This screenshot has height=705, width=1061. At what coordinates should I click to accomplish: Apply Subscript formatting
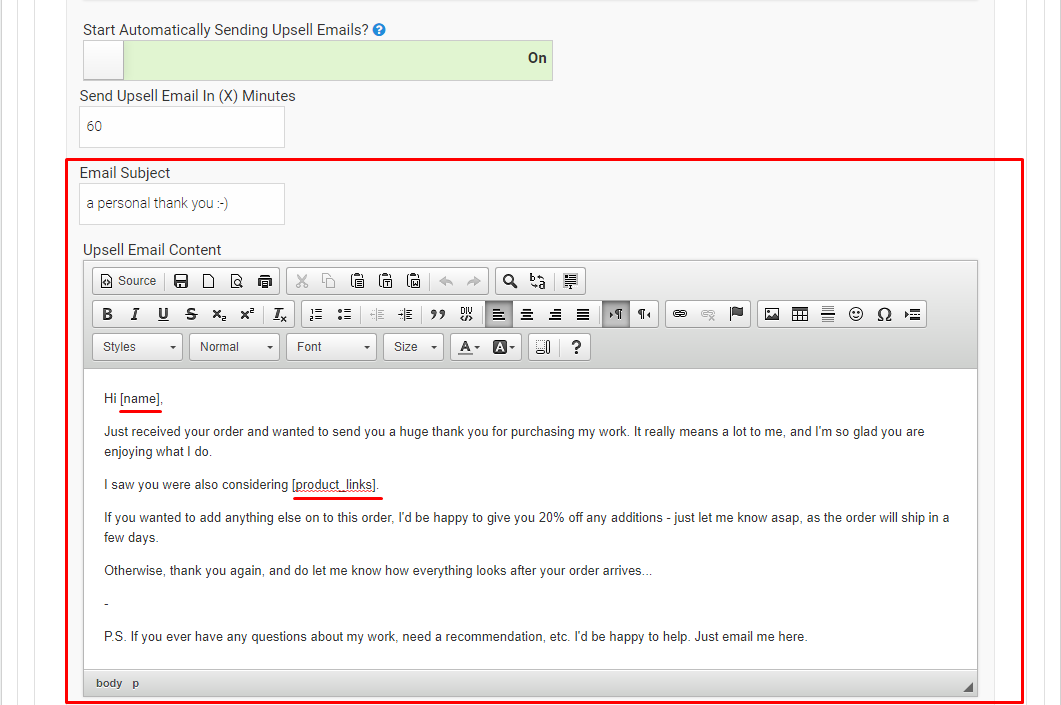[x=219, y=314]
